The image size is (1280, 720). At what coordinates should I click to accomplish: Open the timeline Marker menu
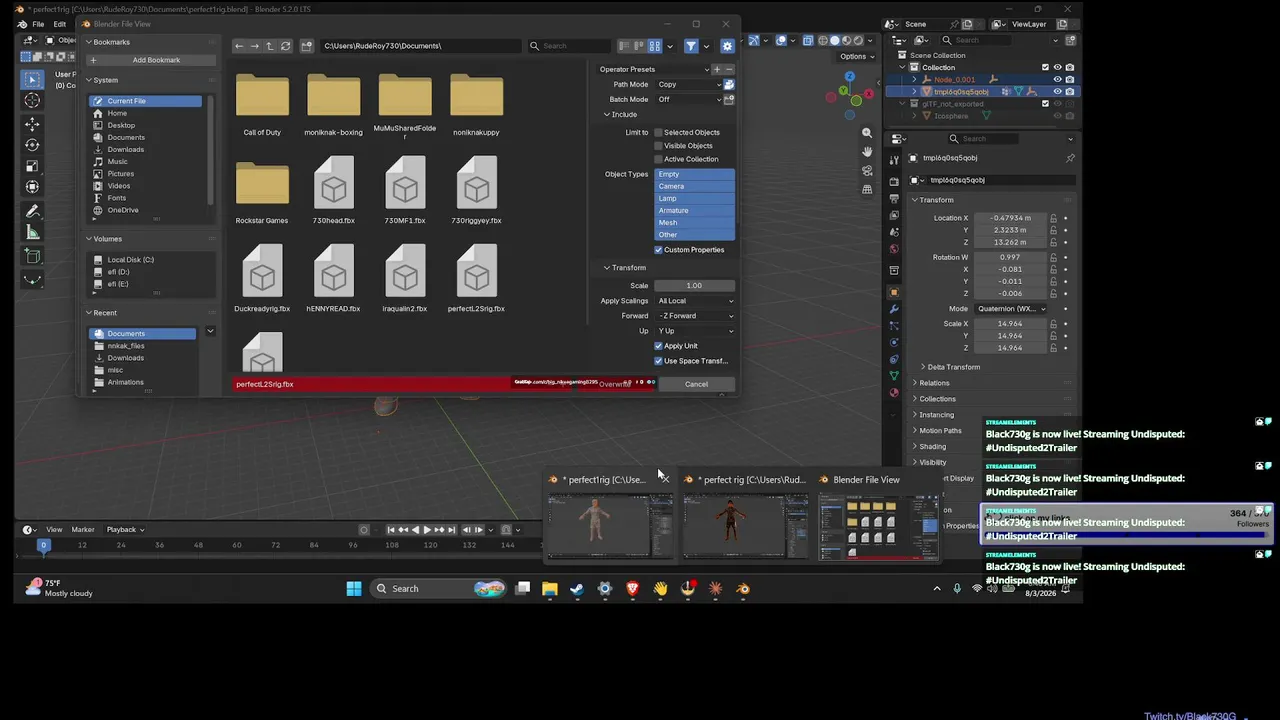[x=83, y=530]
